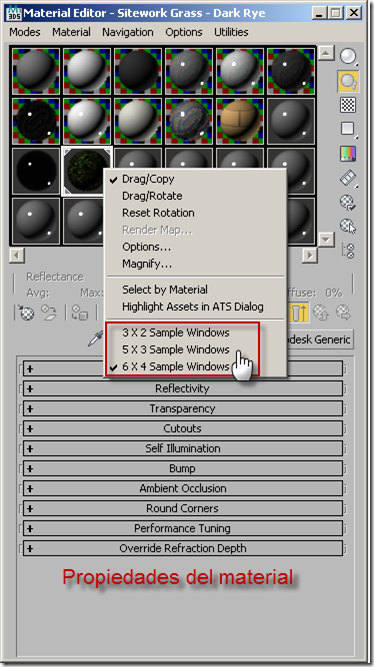
Task: Click the Material Editor title bar app icon
Action: point(15,13)
